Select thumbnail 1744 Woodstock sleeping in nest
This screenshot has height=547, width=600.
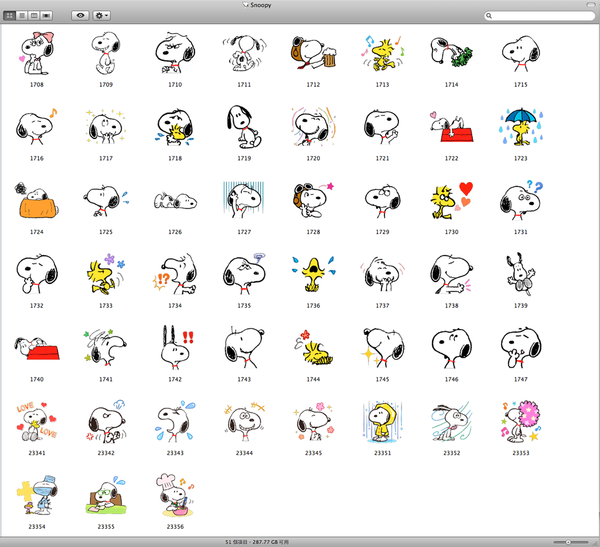(313, 348)
